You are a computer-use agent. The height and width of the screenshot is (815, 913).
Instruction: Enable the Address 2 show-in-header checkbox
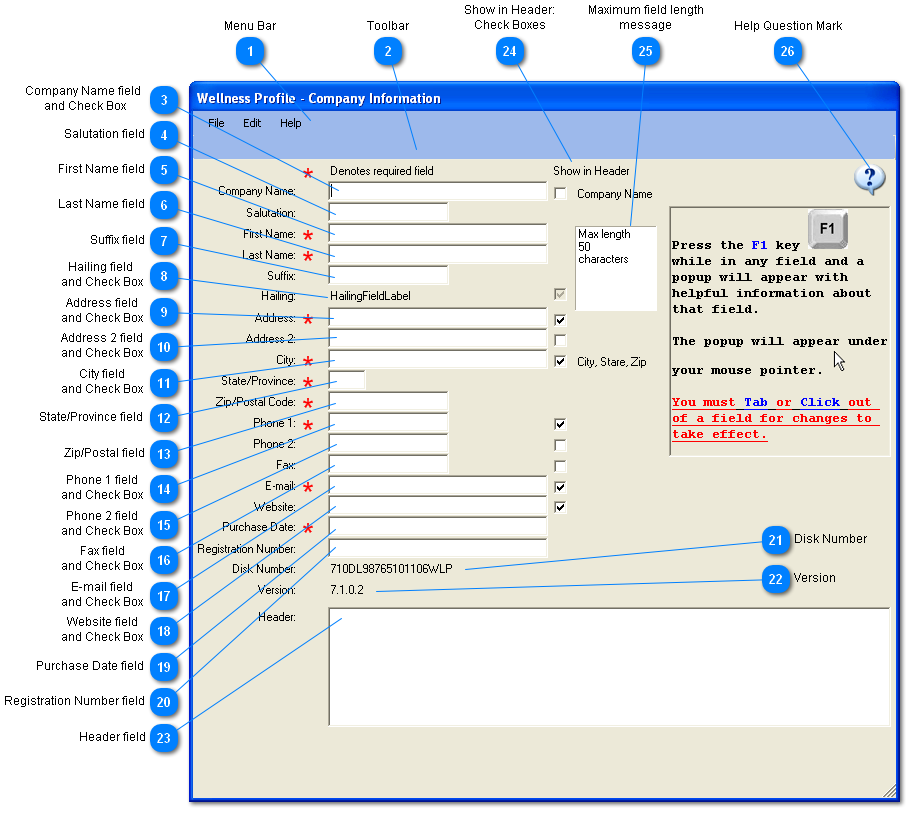560,340
